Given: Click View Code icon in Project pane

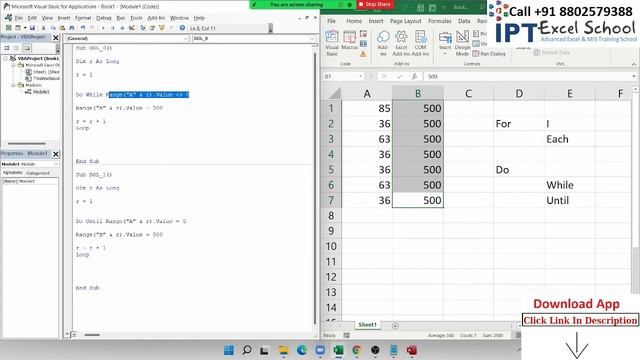Looking at the screenshot, I should (x=7, y=48).
